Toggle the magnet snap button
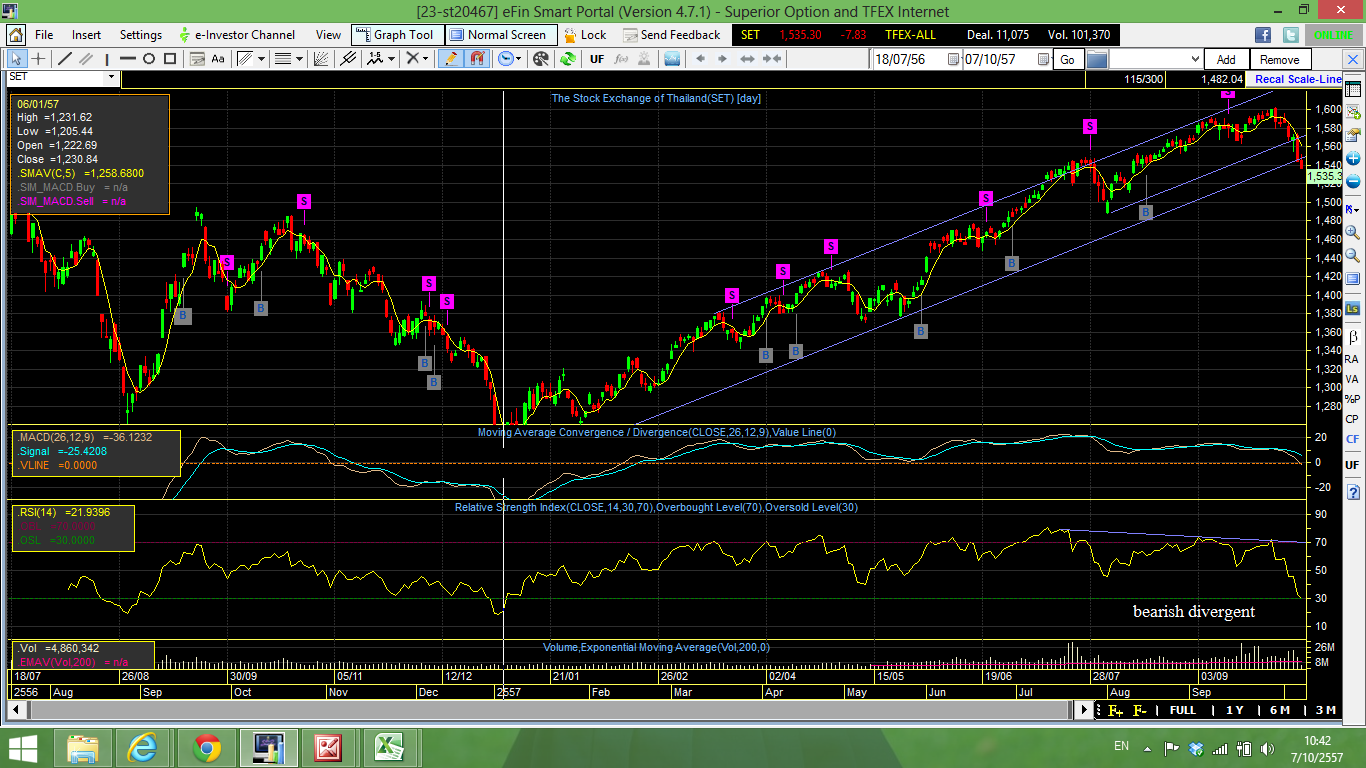Screen dimensions: 1366x768 click(x=477, y=59)
